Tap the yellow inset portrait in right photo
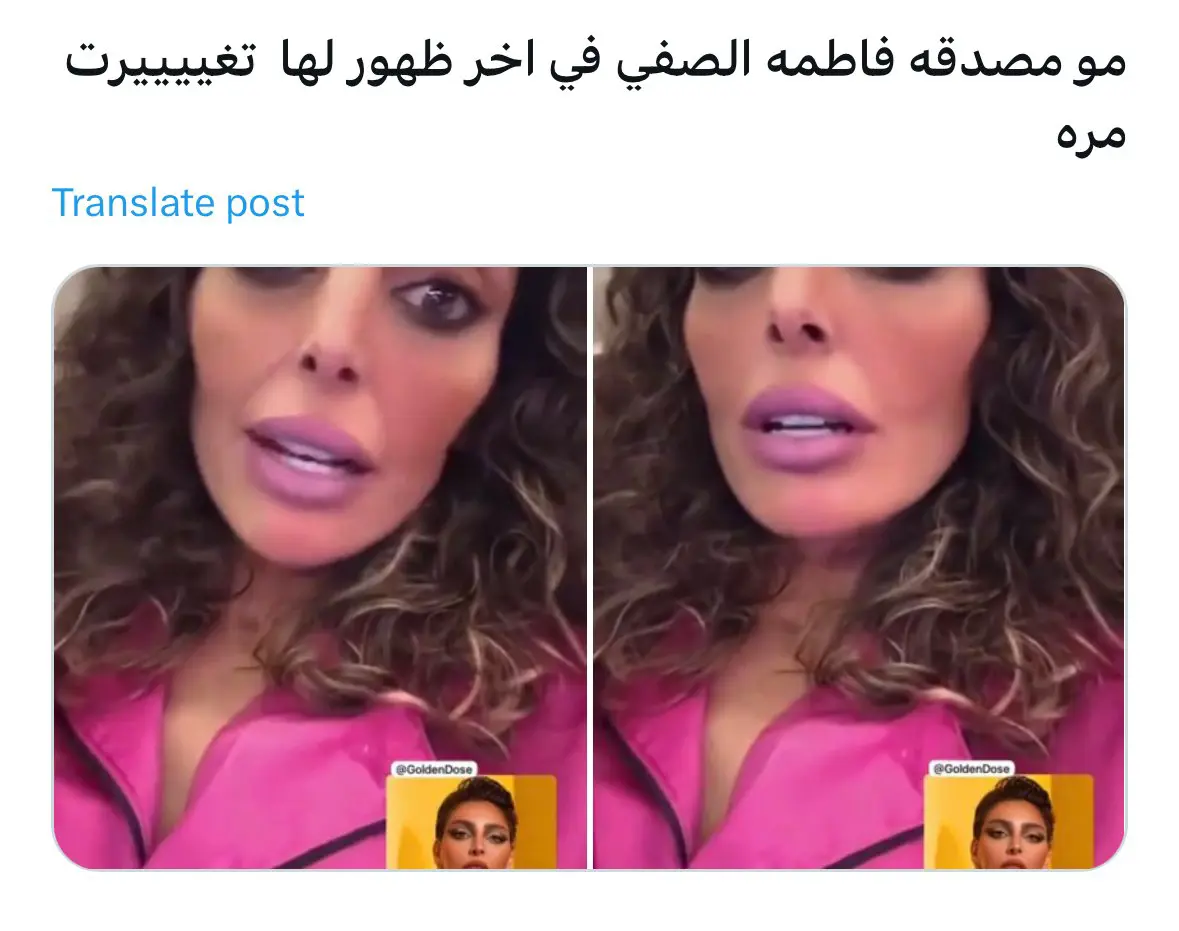 coord(1008,821)
